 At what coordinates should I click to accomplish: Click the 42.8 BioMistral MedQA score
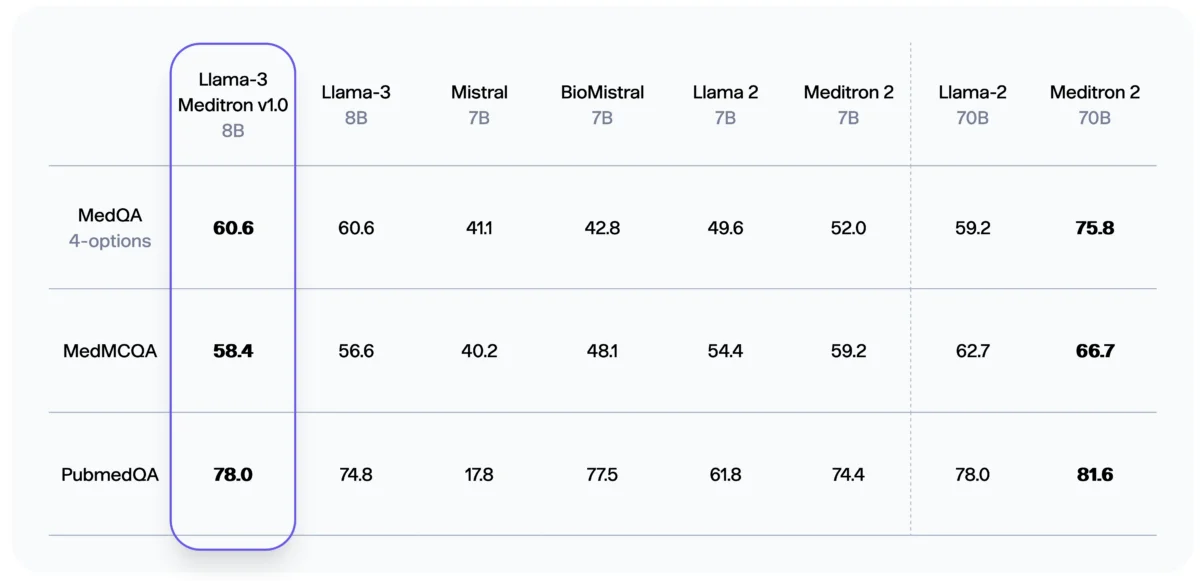point(602,228)
